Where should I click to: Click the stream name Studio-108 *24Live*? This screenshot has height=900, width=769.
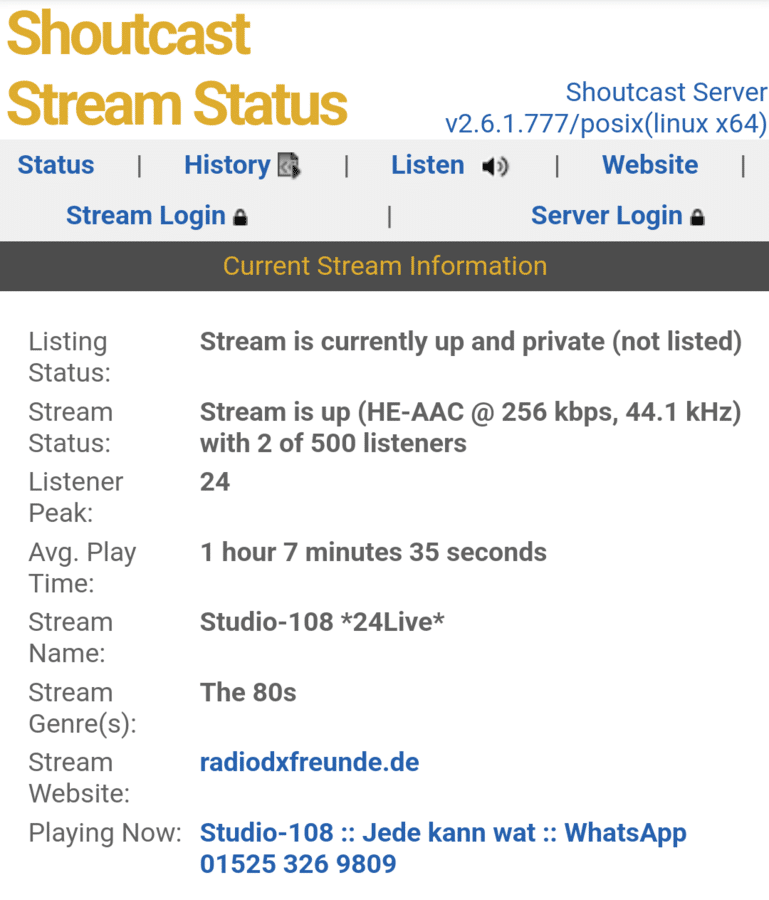tap(322, 622)
